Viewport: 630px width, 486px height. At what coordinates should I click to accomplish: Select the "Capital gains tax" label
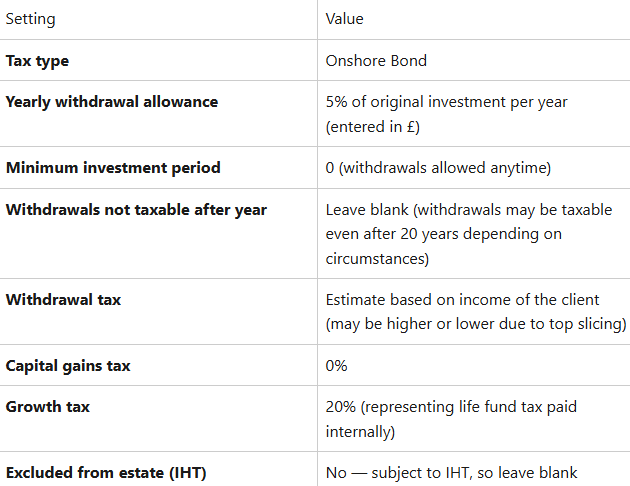(x=68, y=366)
